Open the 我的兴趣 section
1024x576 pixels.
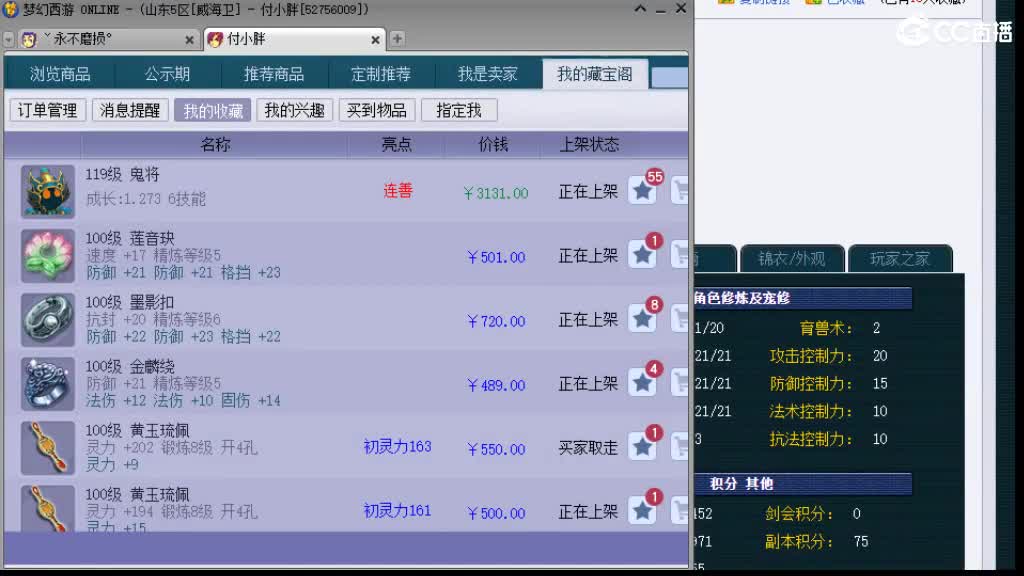(295, 110)
